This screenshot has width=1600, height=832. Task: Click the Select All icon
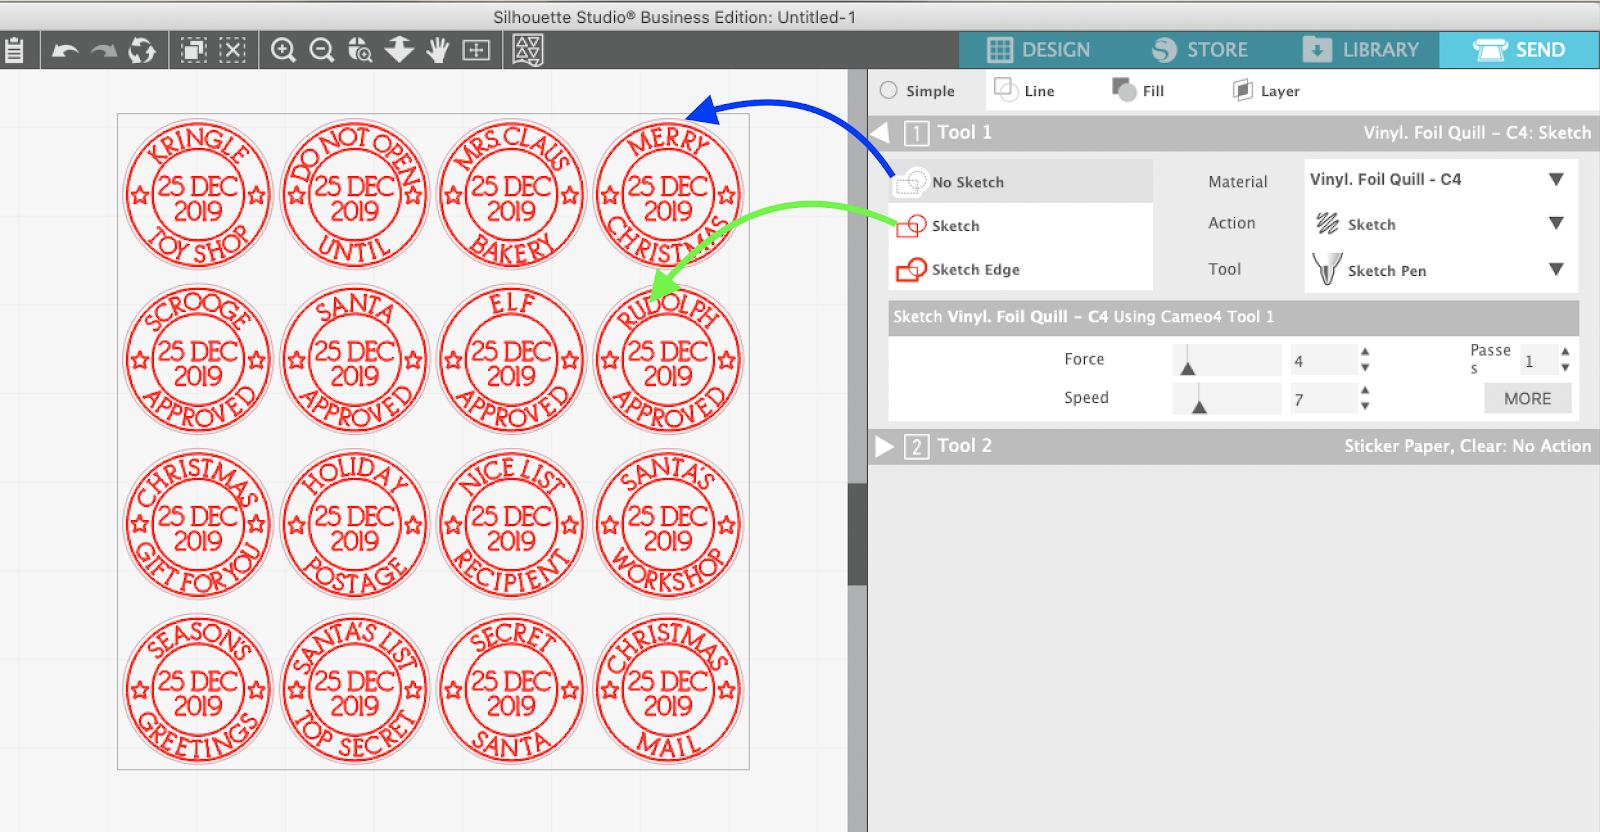pos(194,50)
